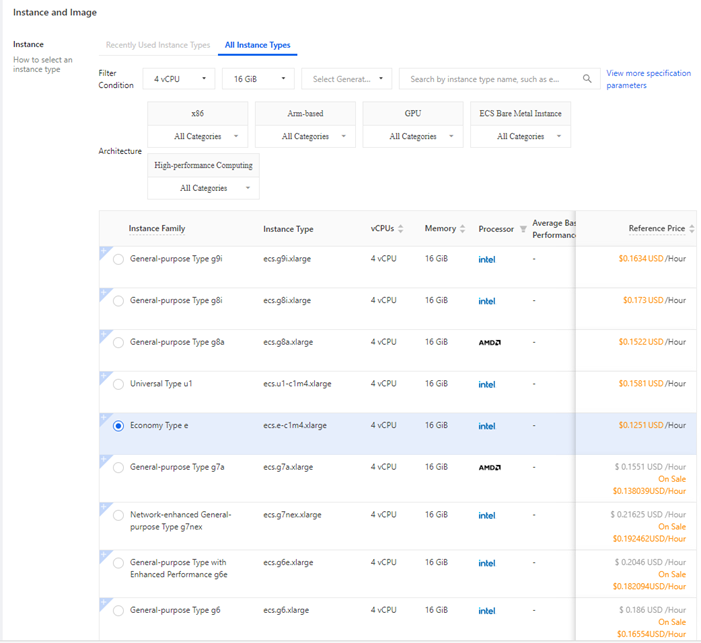
Task: Expand Arm-based All Categories dropdown
Action: [305, 136]
